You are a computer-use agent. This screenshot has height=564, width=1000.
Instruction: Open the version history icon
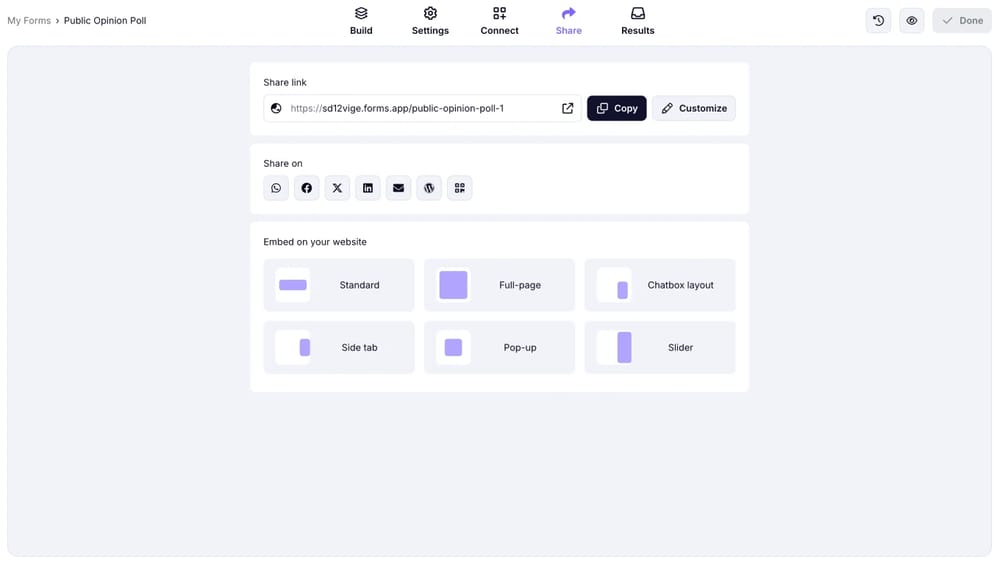coord(878,20)
